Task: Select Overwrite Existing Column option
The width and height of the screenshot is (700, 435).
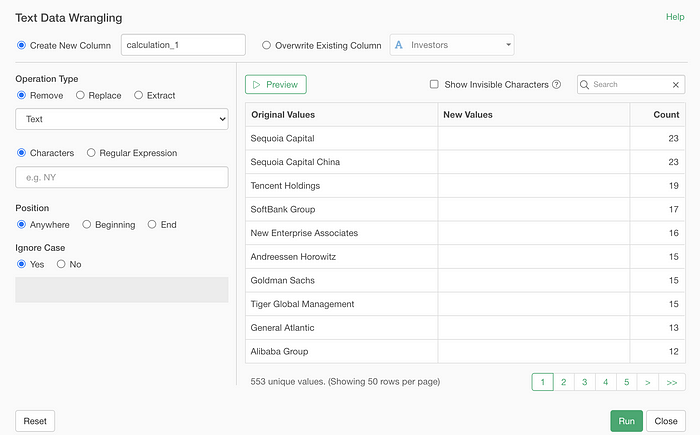Action: (x=267, y=45)
